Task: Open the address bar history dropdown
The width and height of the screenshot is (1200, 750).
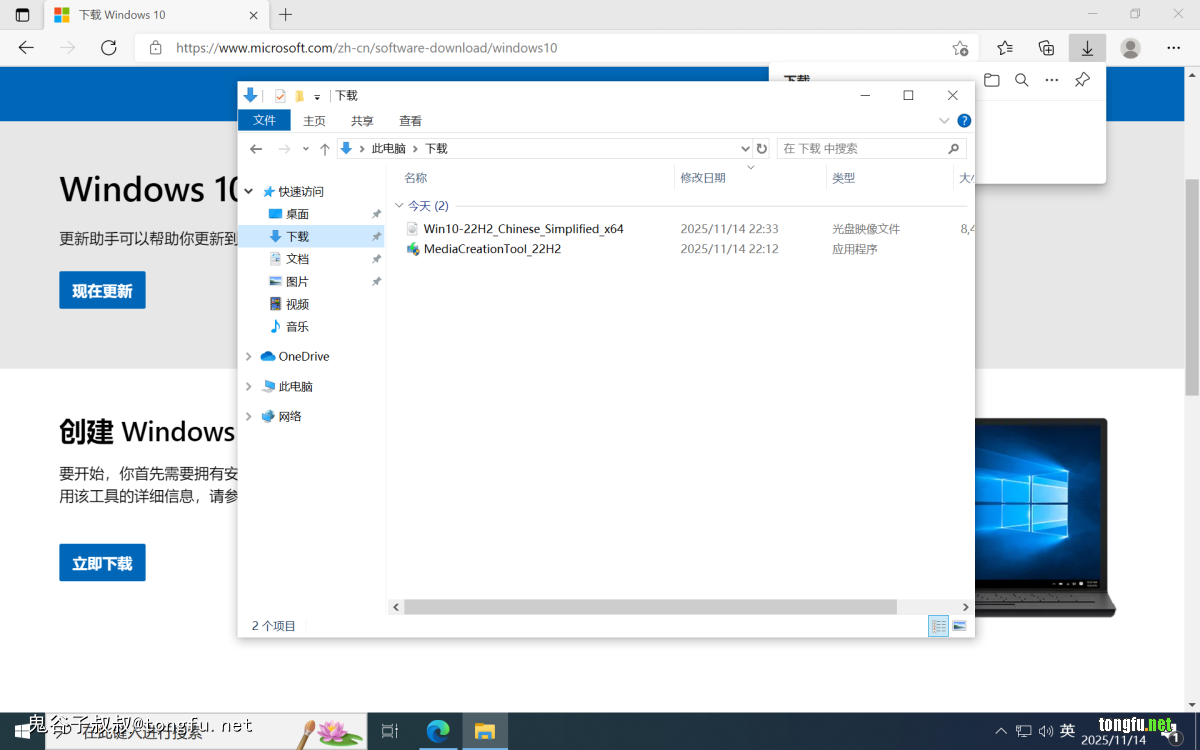Action: (745, 148)
